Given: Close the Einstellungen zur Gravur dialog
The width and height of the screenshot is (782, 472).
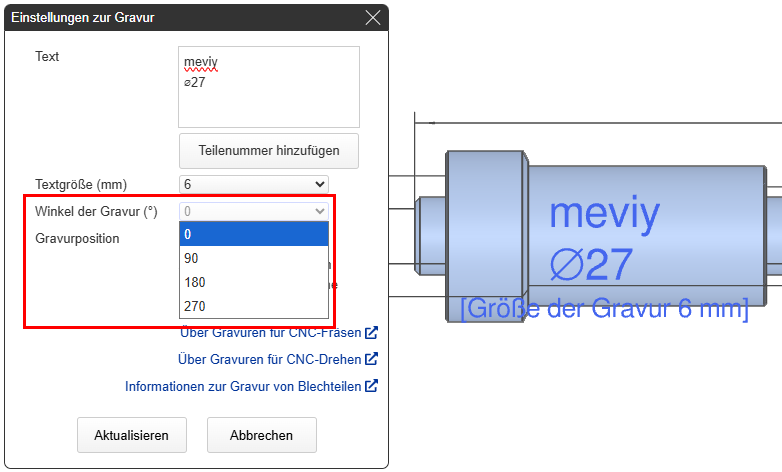Looking at the screenshot, I should 373,18.
